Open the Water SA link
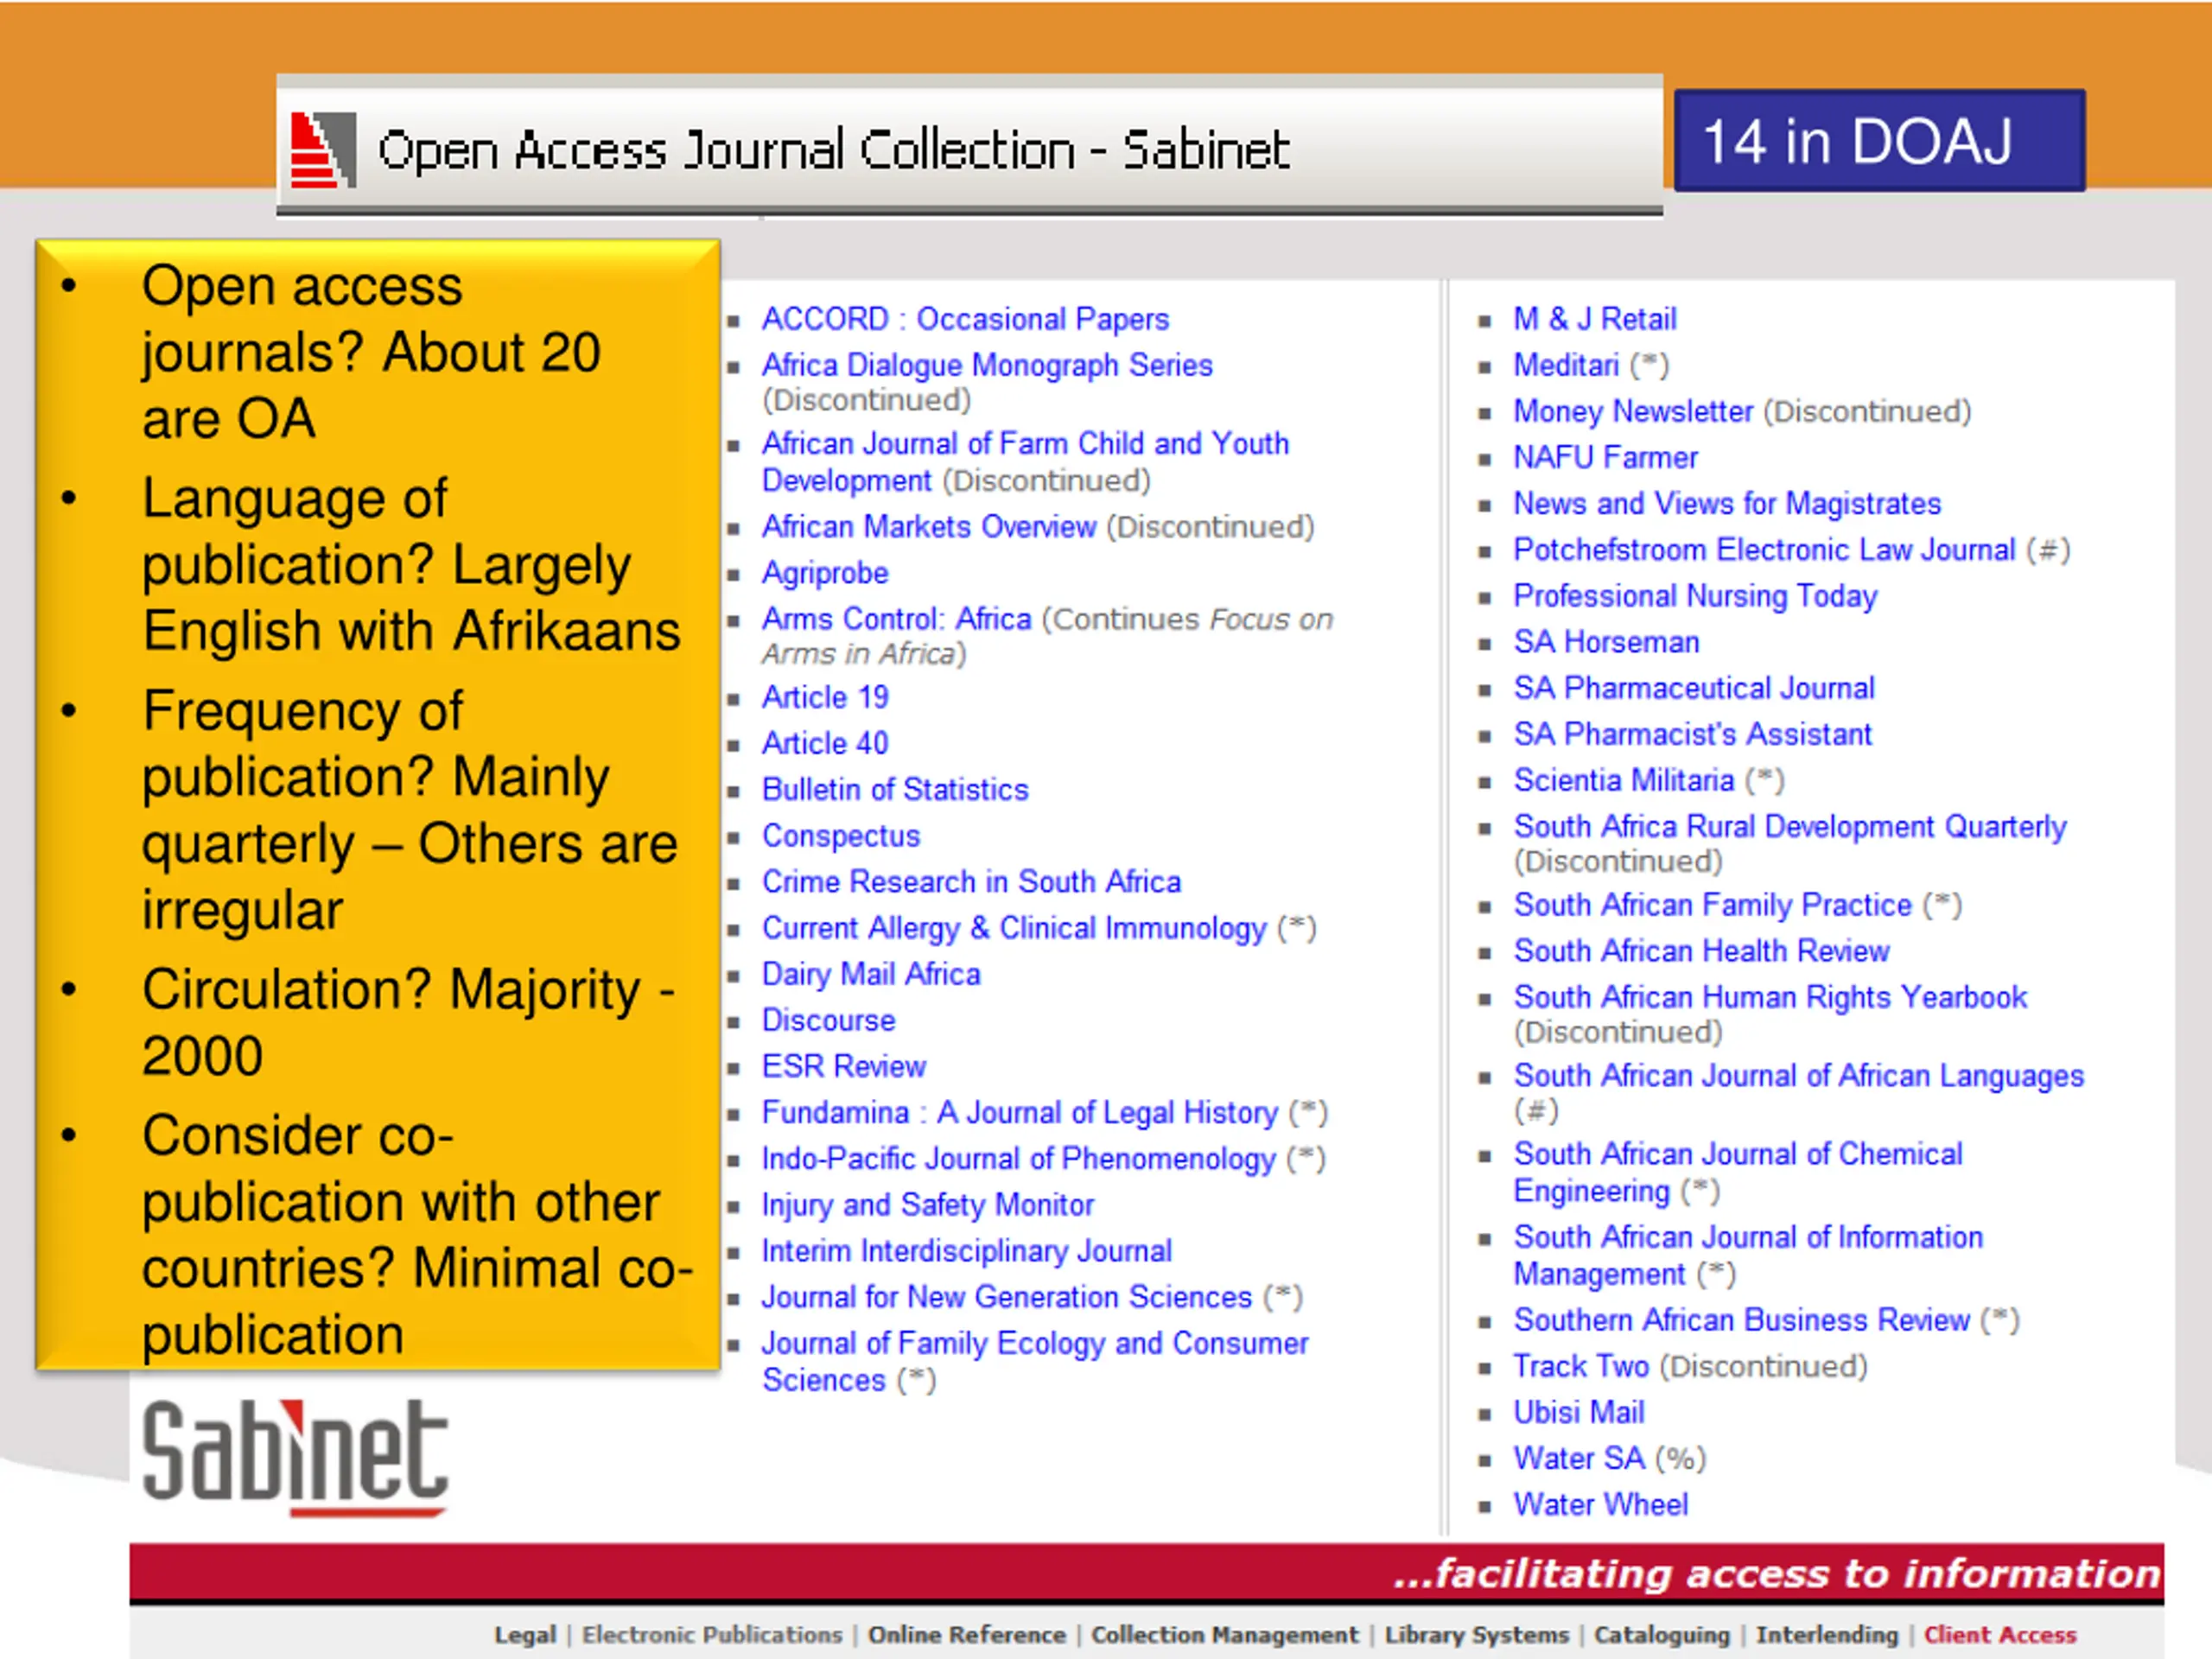2212x1659 pixels. (x=1579, y=1458)
